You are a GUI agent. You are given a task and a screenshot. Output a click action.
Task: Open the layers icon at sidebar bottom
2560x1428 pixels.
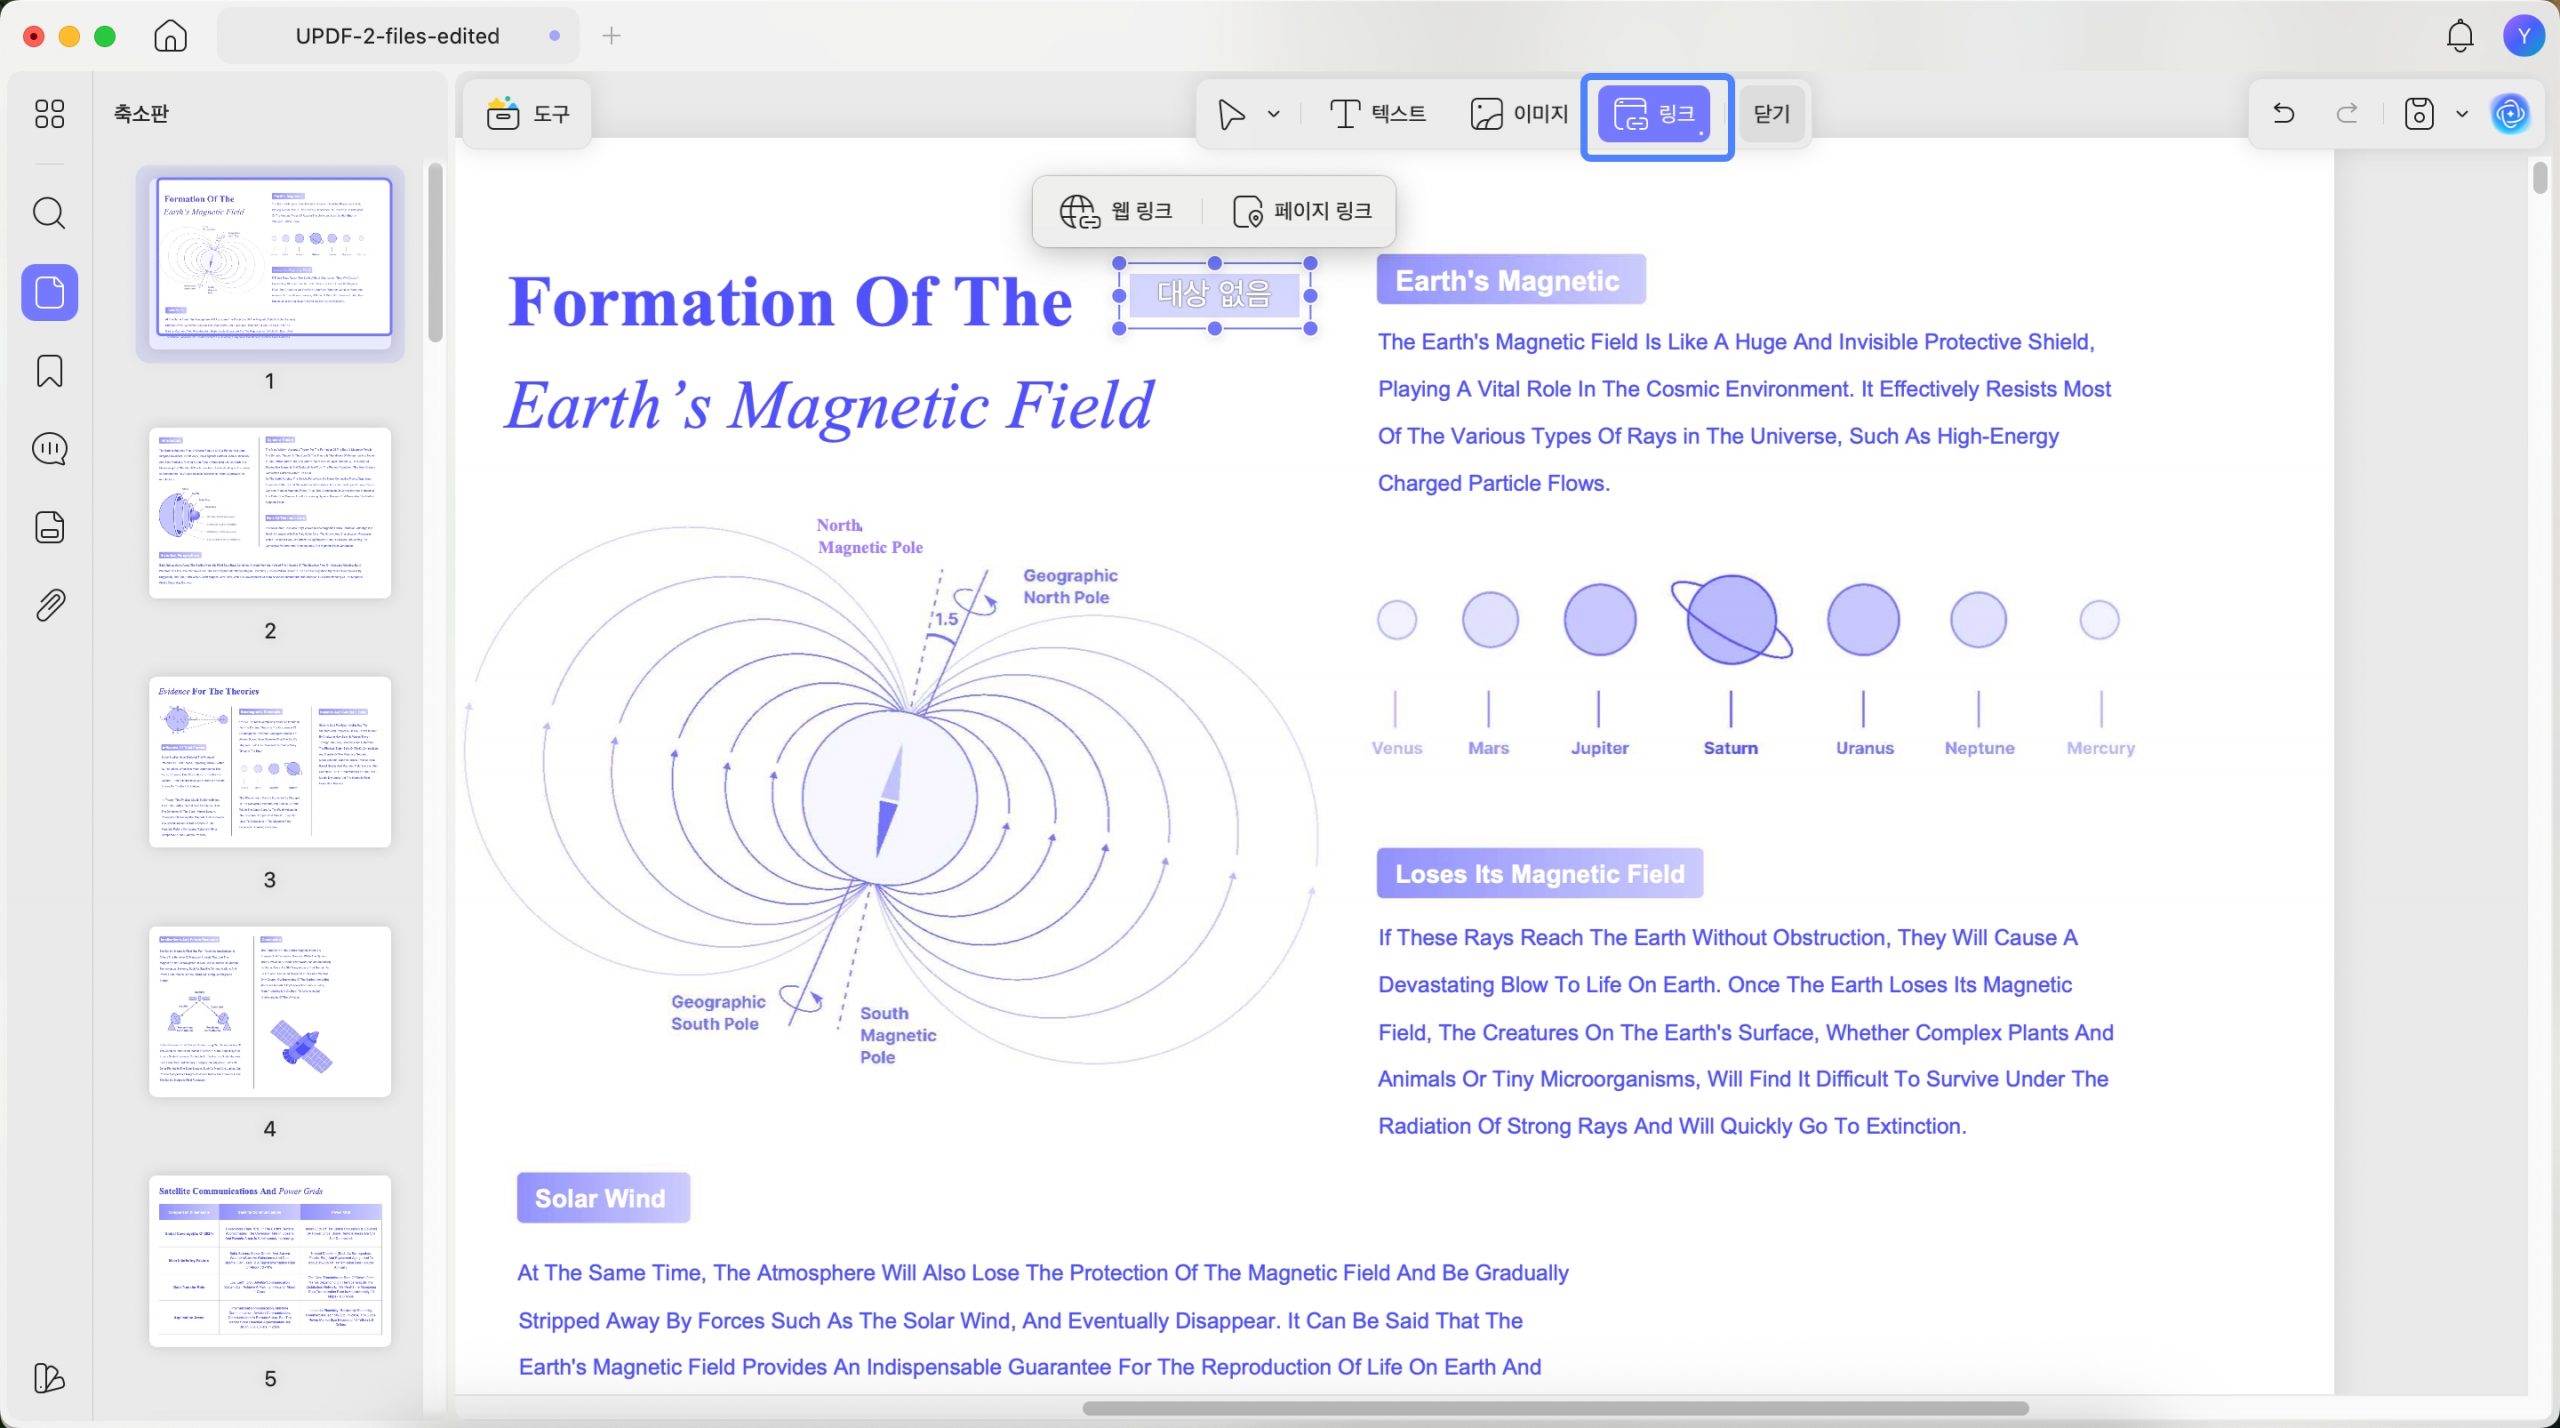click(49, 1378)
